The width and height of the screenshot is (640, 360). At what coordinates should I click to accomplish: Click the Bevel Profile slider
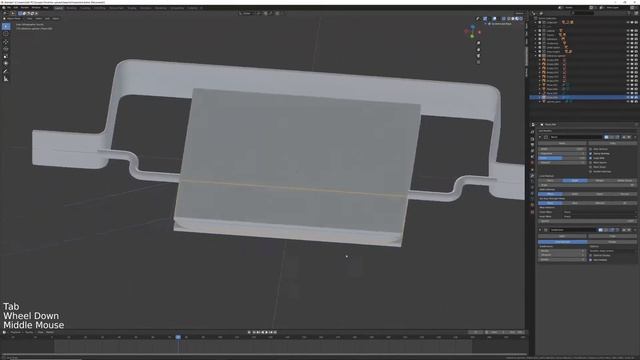(x=562, y=158)
